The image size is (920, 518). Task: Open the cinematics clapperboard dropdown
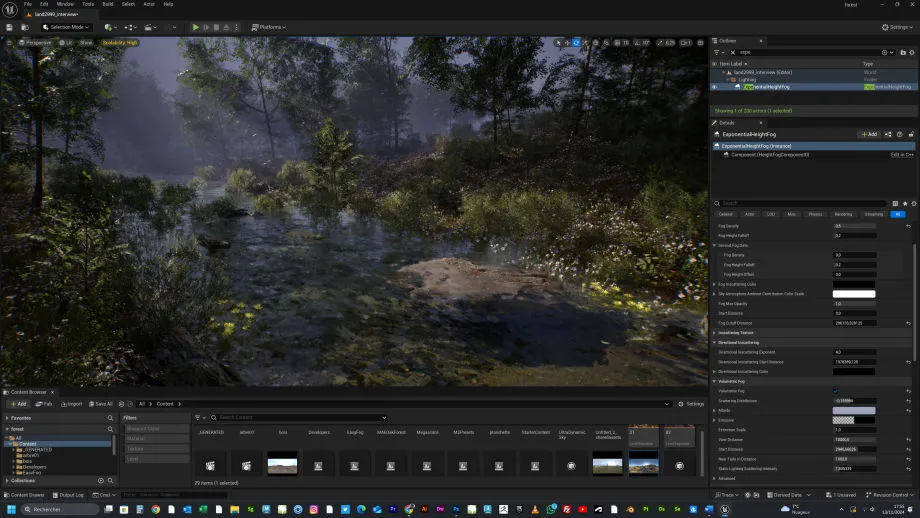coord(150,27)
